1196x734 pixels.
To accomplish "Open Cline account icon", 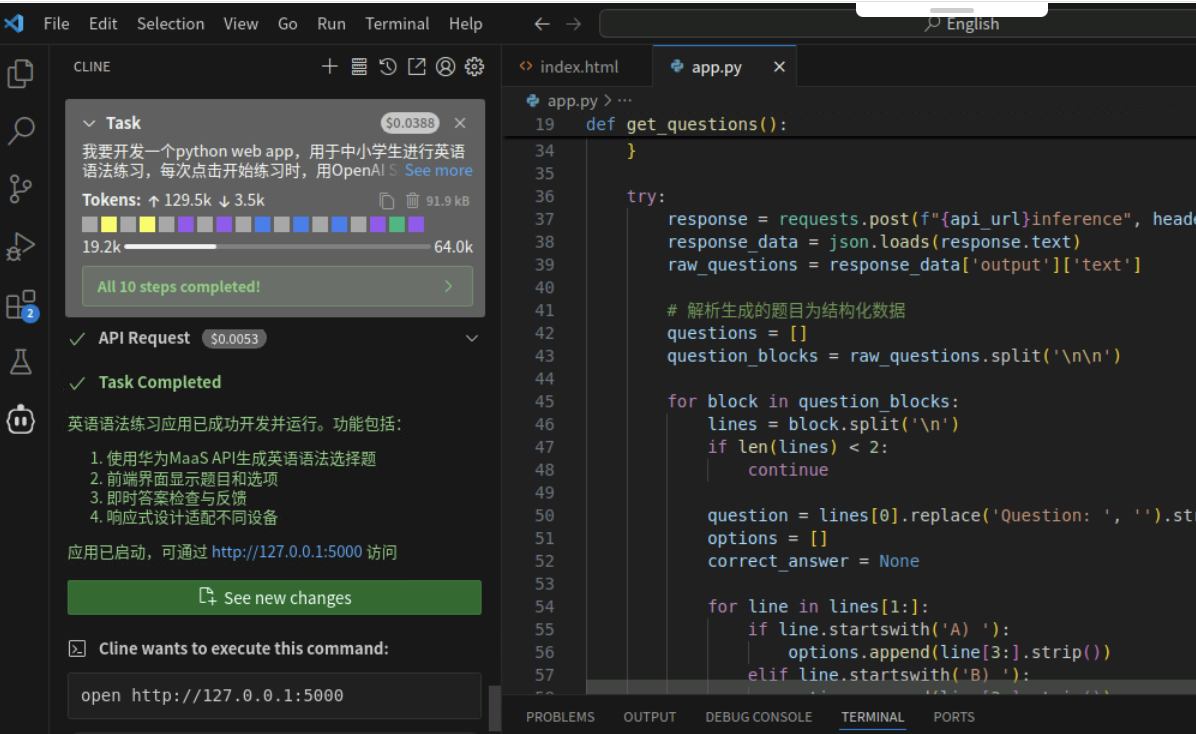I will [446, 67].
